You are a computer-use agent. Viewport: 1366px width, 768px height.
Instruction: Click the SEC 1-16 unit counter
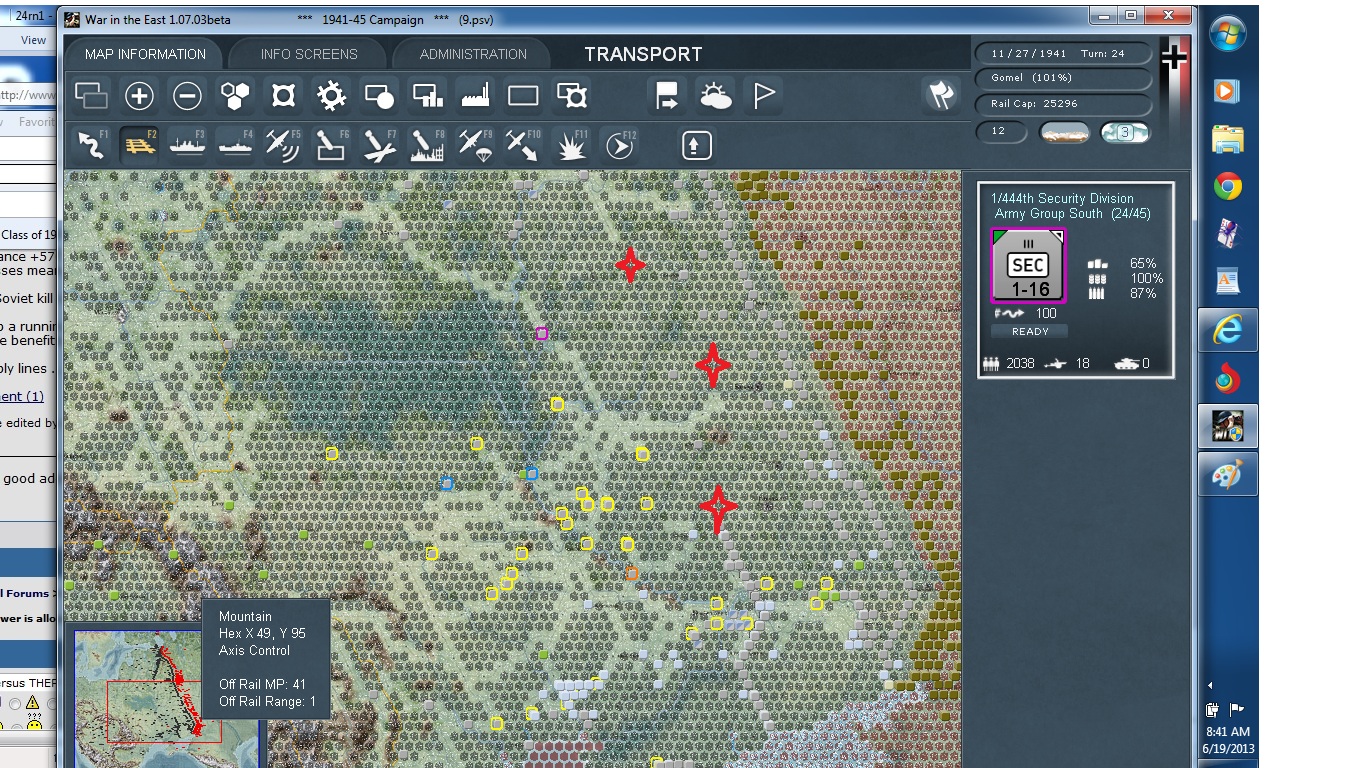point(1028,265)
